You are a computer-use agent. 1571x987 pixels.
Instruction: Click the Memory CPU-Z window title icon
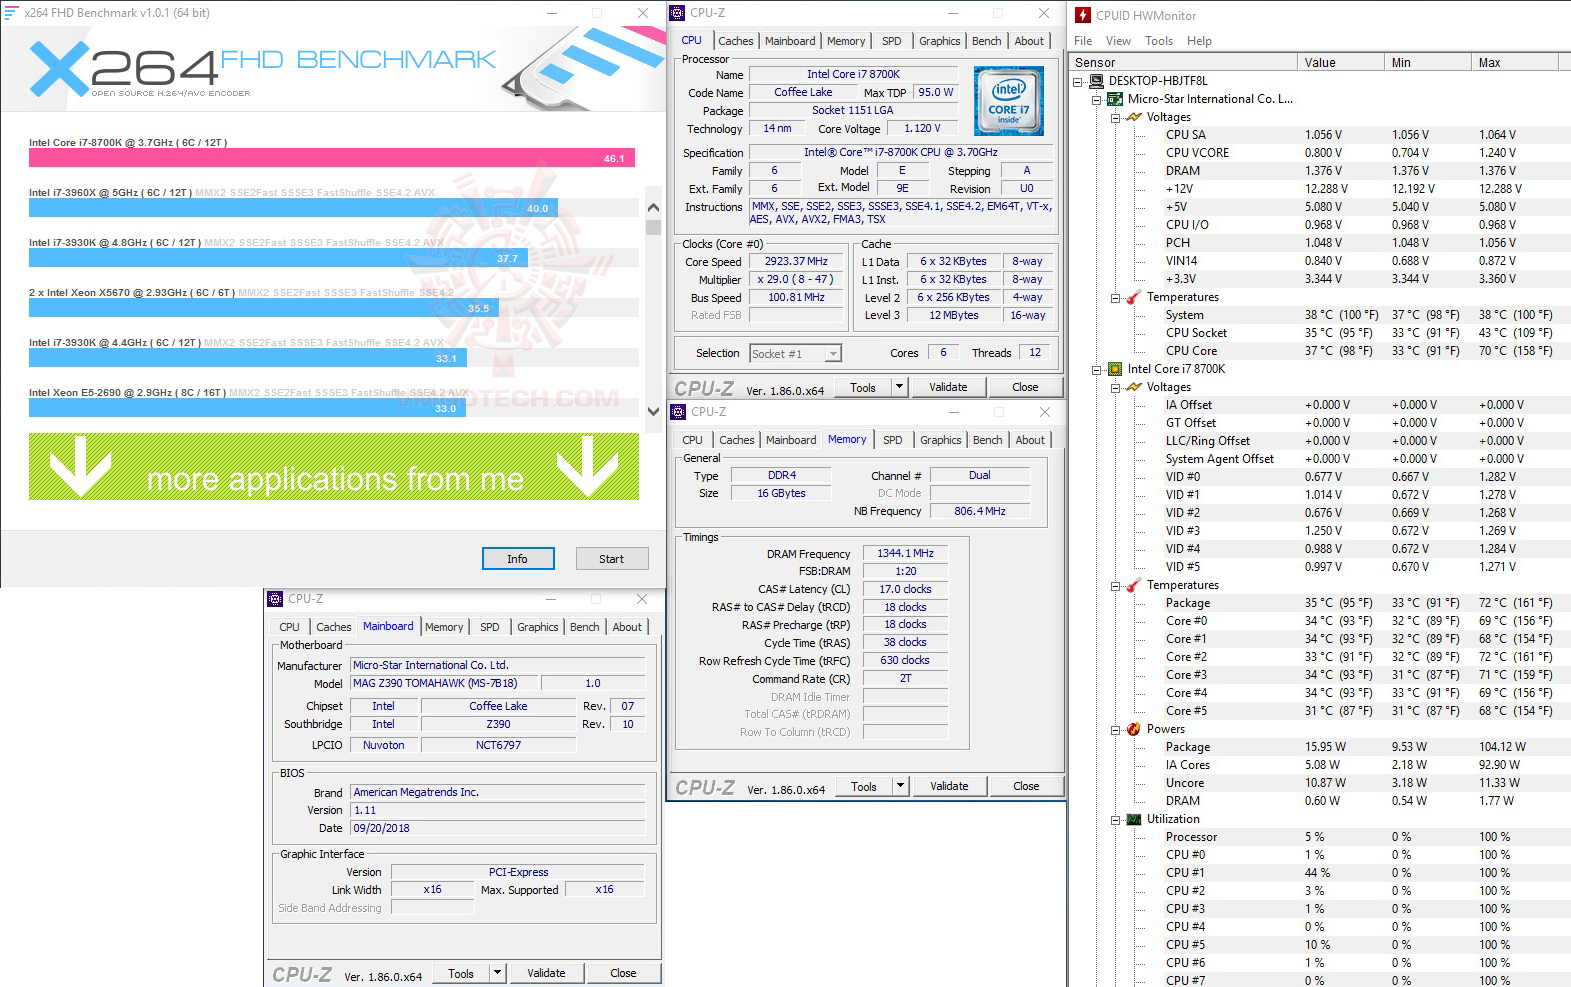[x=678, y=412]
